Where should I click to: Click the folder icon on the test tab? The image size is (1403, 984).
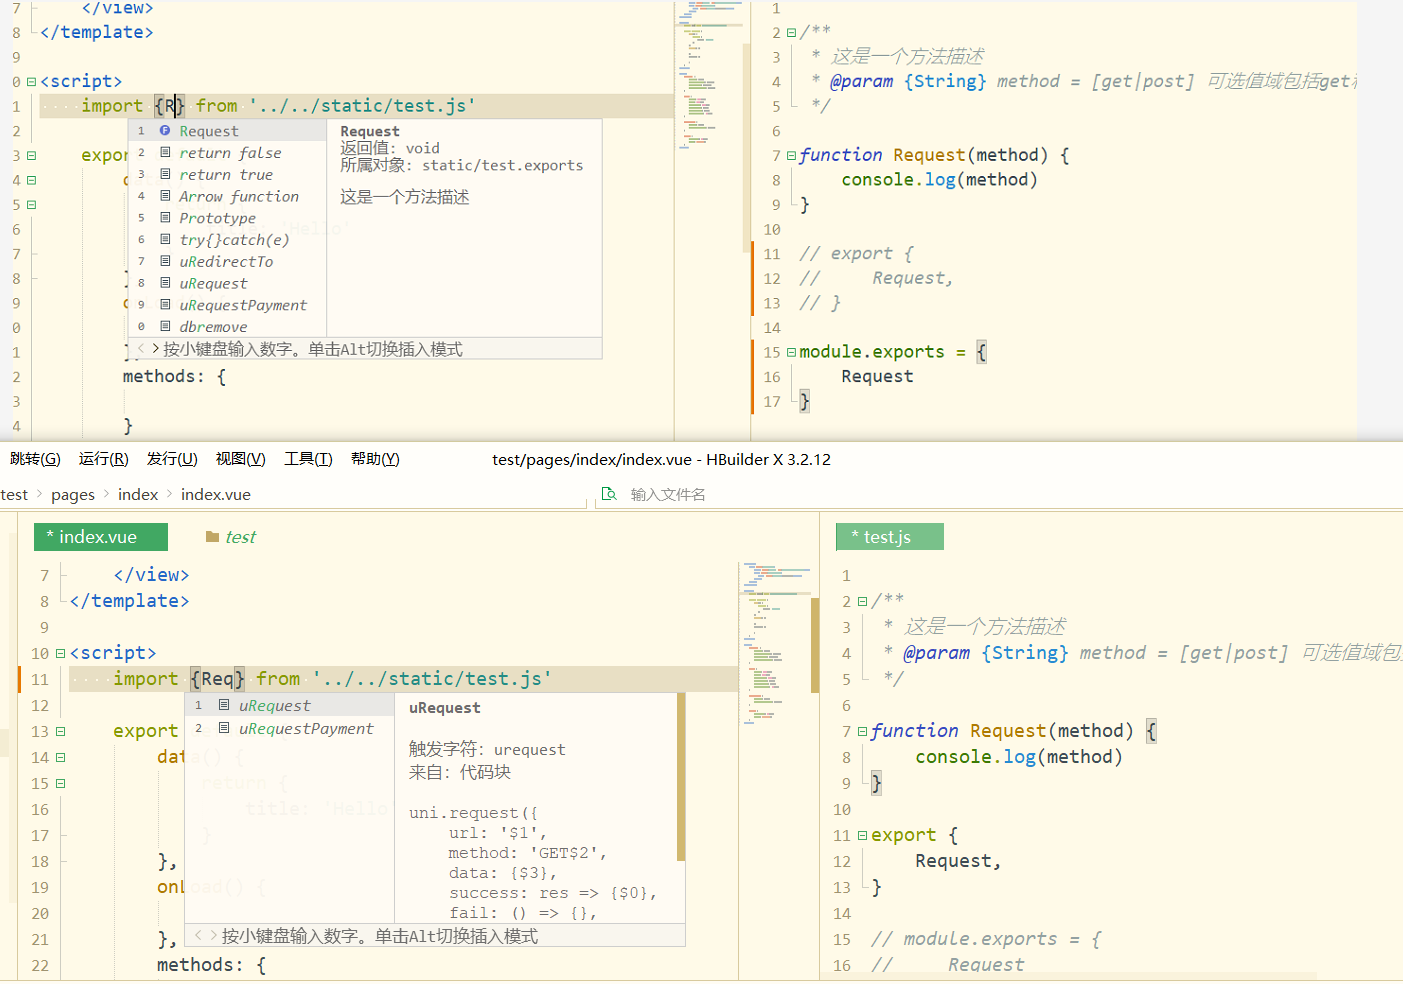click(x=212, y=537)
